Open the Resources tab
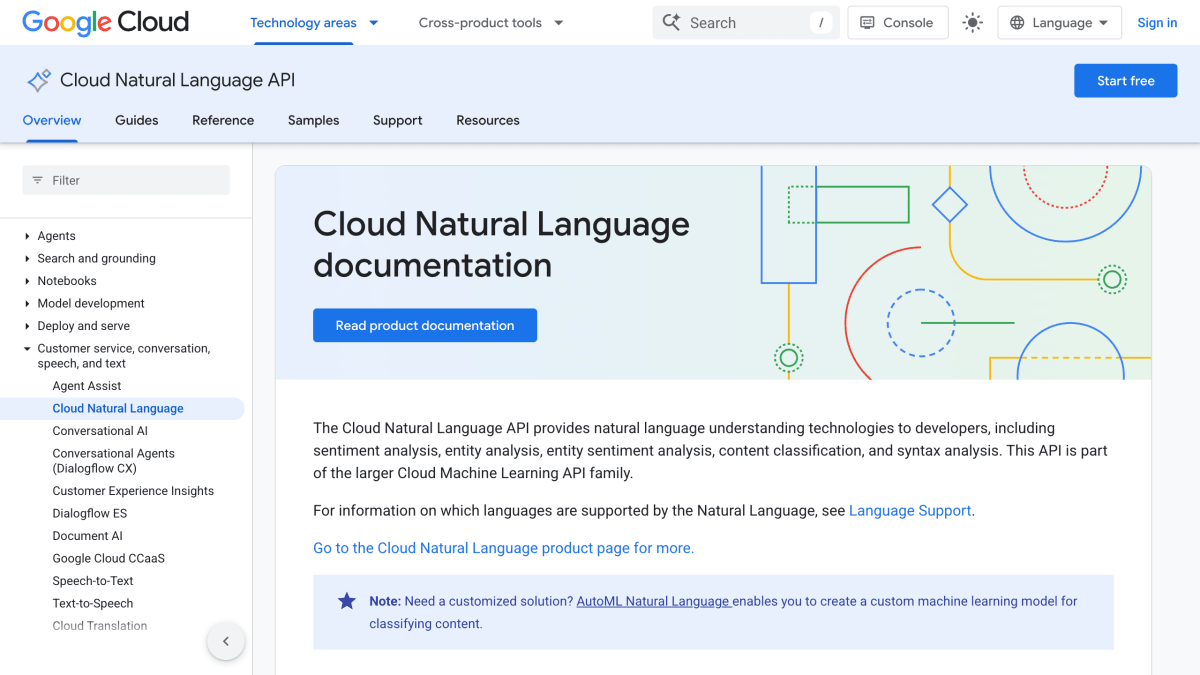Screen dimensions: 1200x675 pyautogui.click(x=488, y=120)
